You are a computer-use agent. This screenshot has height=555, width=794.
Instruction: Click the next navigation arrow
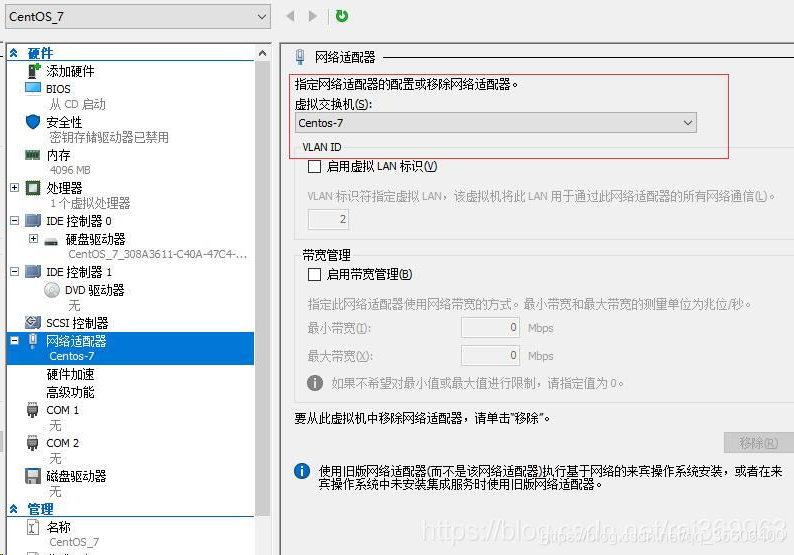(313, 16)
